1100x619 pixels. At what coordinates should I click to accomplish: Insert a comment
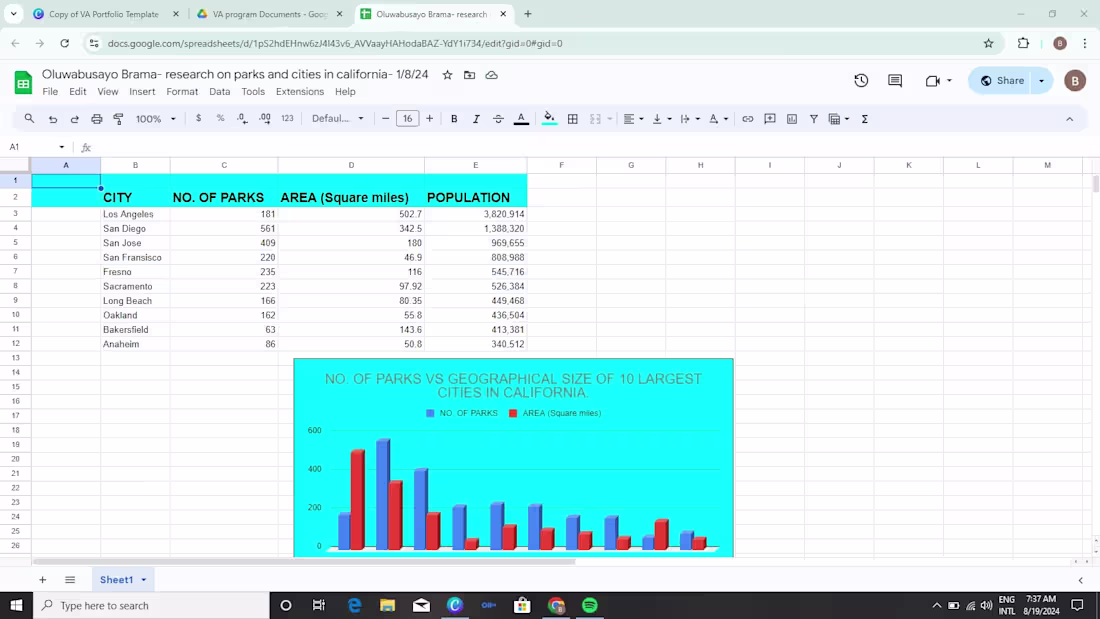point(770,118)
